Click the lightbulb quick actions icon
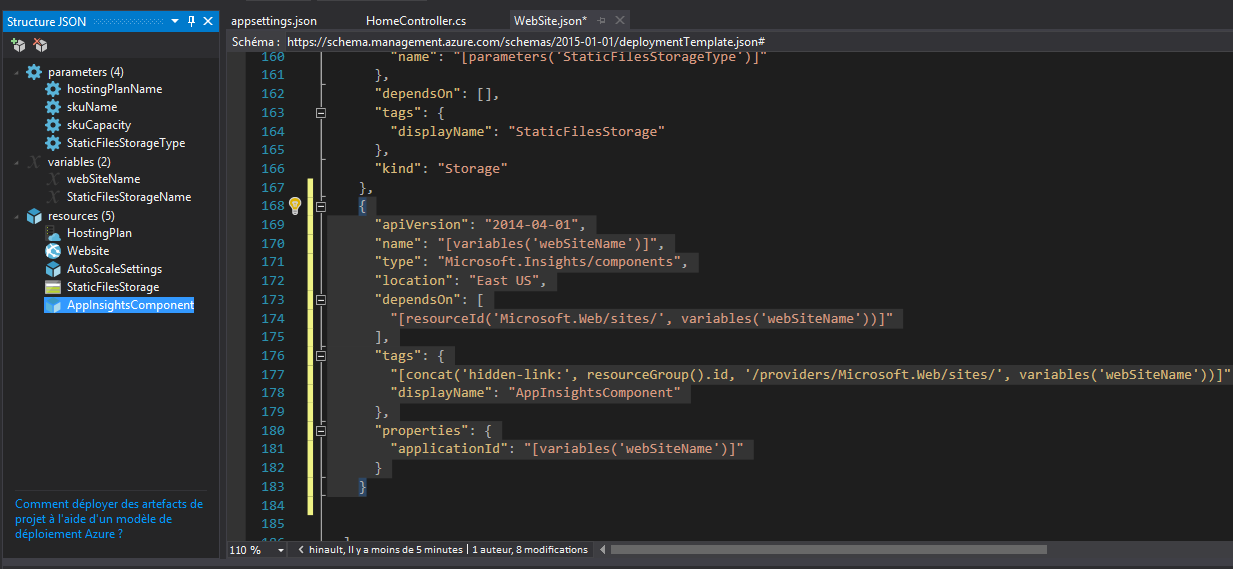The image size is (1233, 569). (295, 206)
